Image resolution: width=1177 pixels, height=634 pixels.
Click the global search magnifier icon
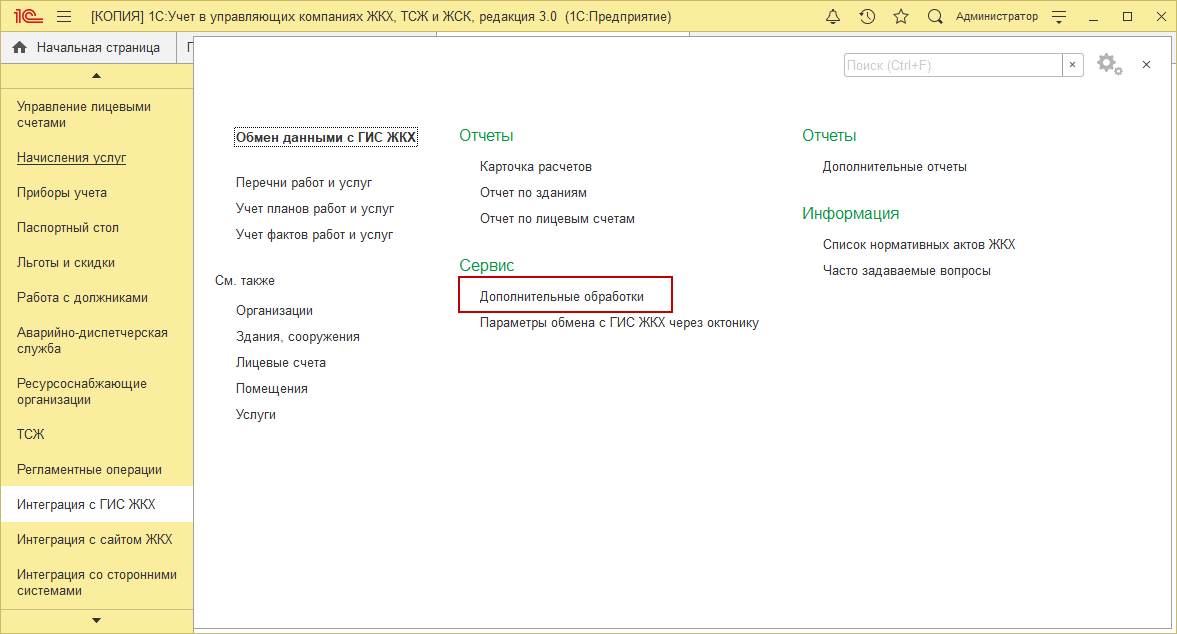coord(935,17)
